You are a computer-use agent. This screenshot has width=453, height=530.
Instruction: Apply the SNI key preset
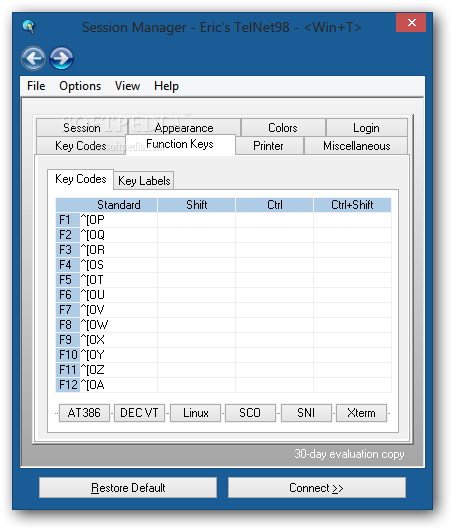pos(306,413)
